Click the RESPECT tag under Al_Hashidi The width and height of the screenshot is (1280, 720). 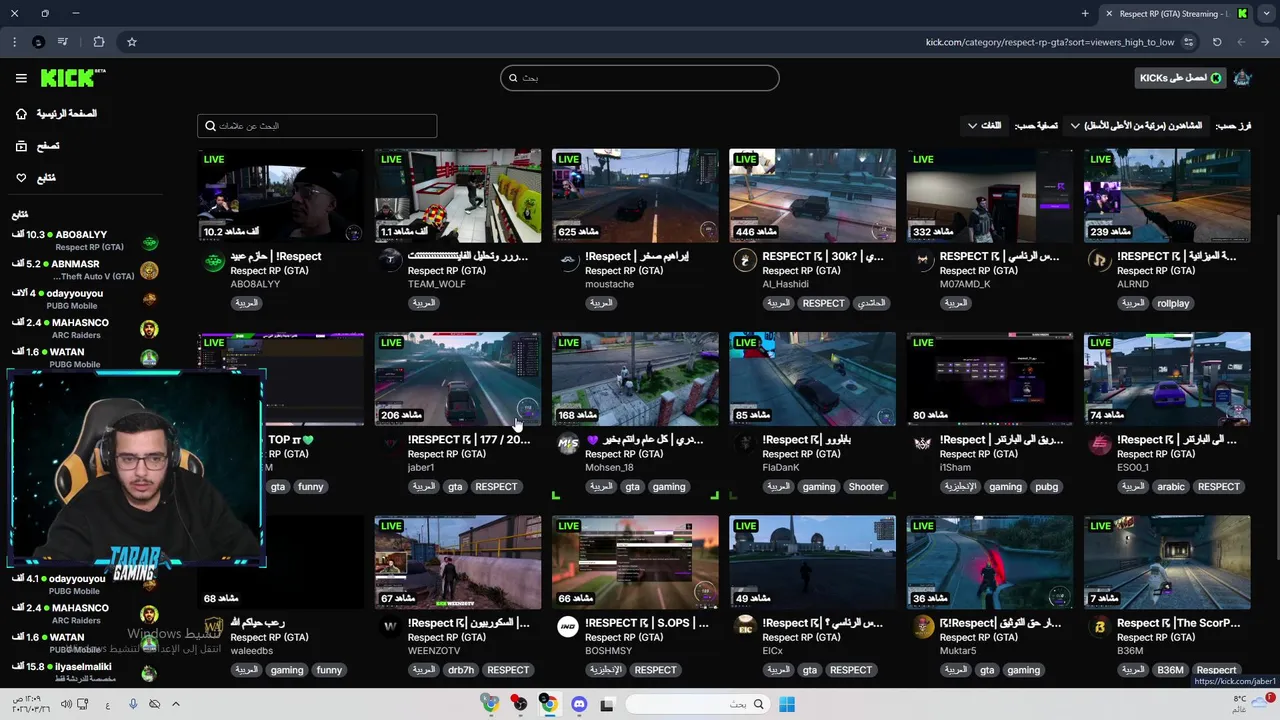(823, 303)
